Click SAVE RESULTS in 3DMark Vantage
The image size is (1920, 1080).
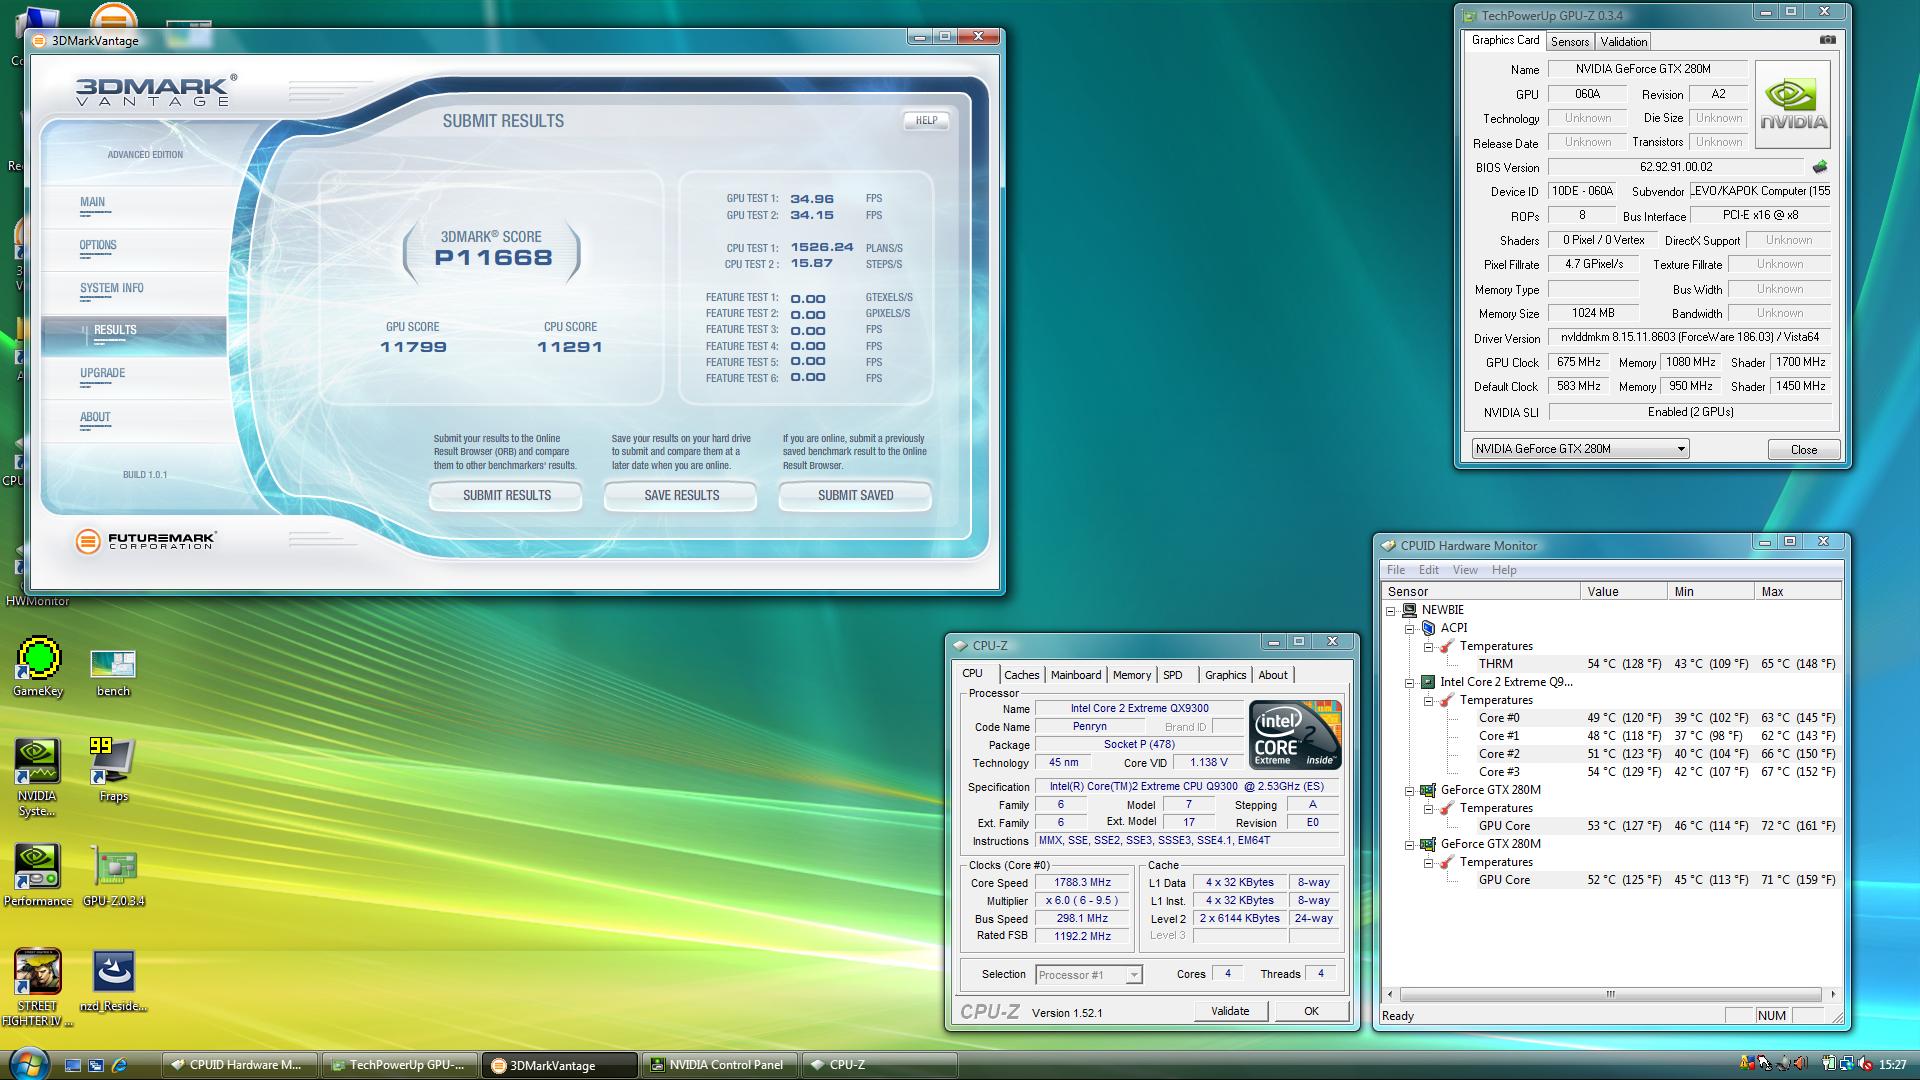681,496
